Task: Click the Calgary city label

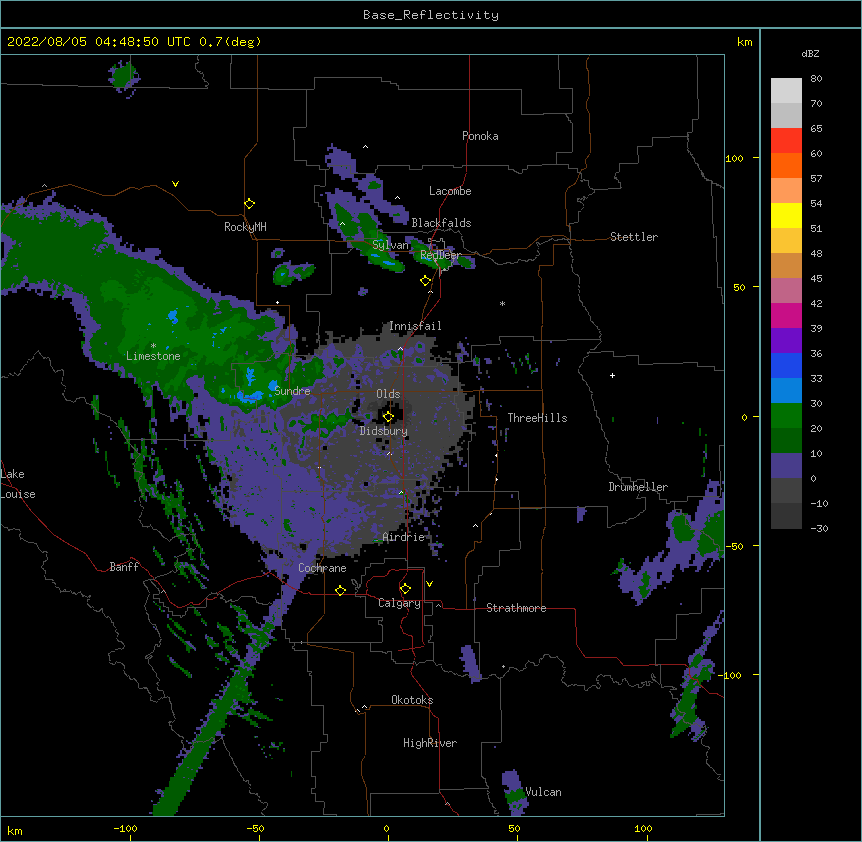Action: (x=399, y=603)
